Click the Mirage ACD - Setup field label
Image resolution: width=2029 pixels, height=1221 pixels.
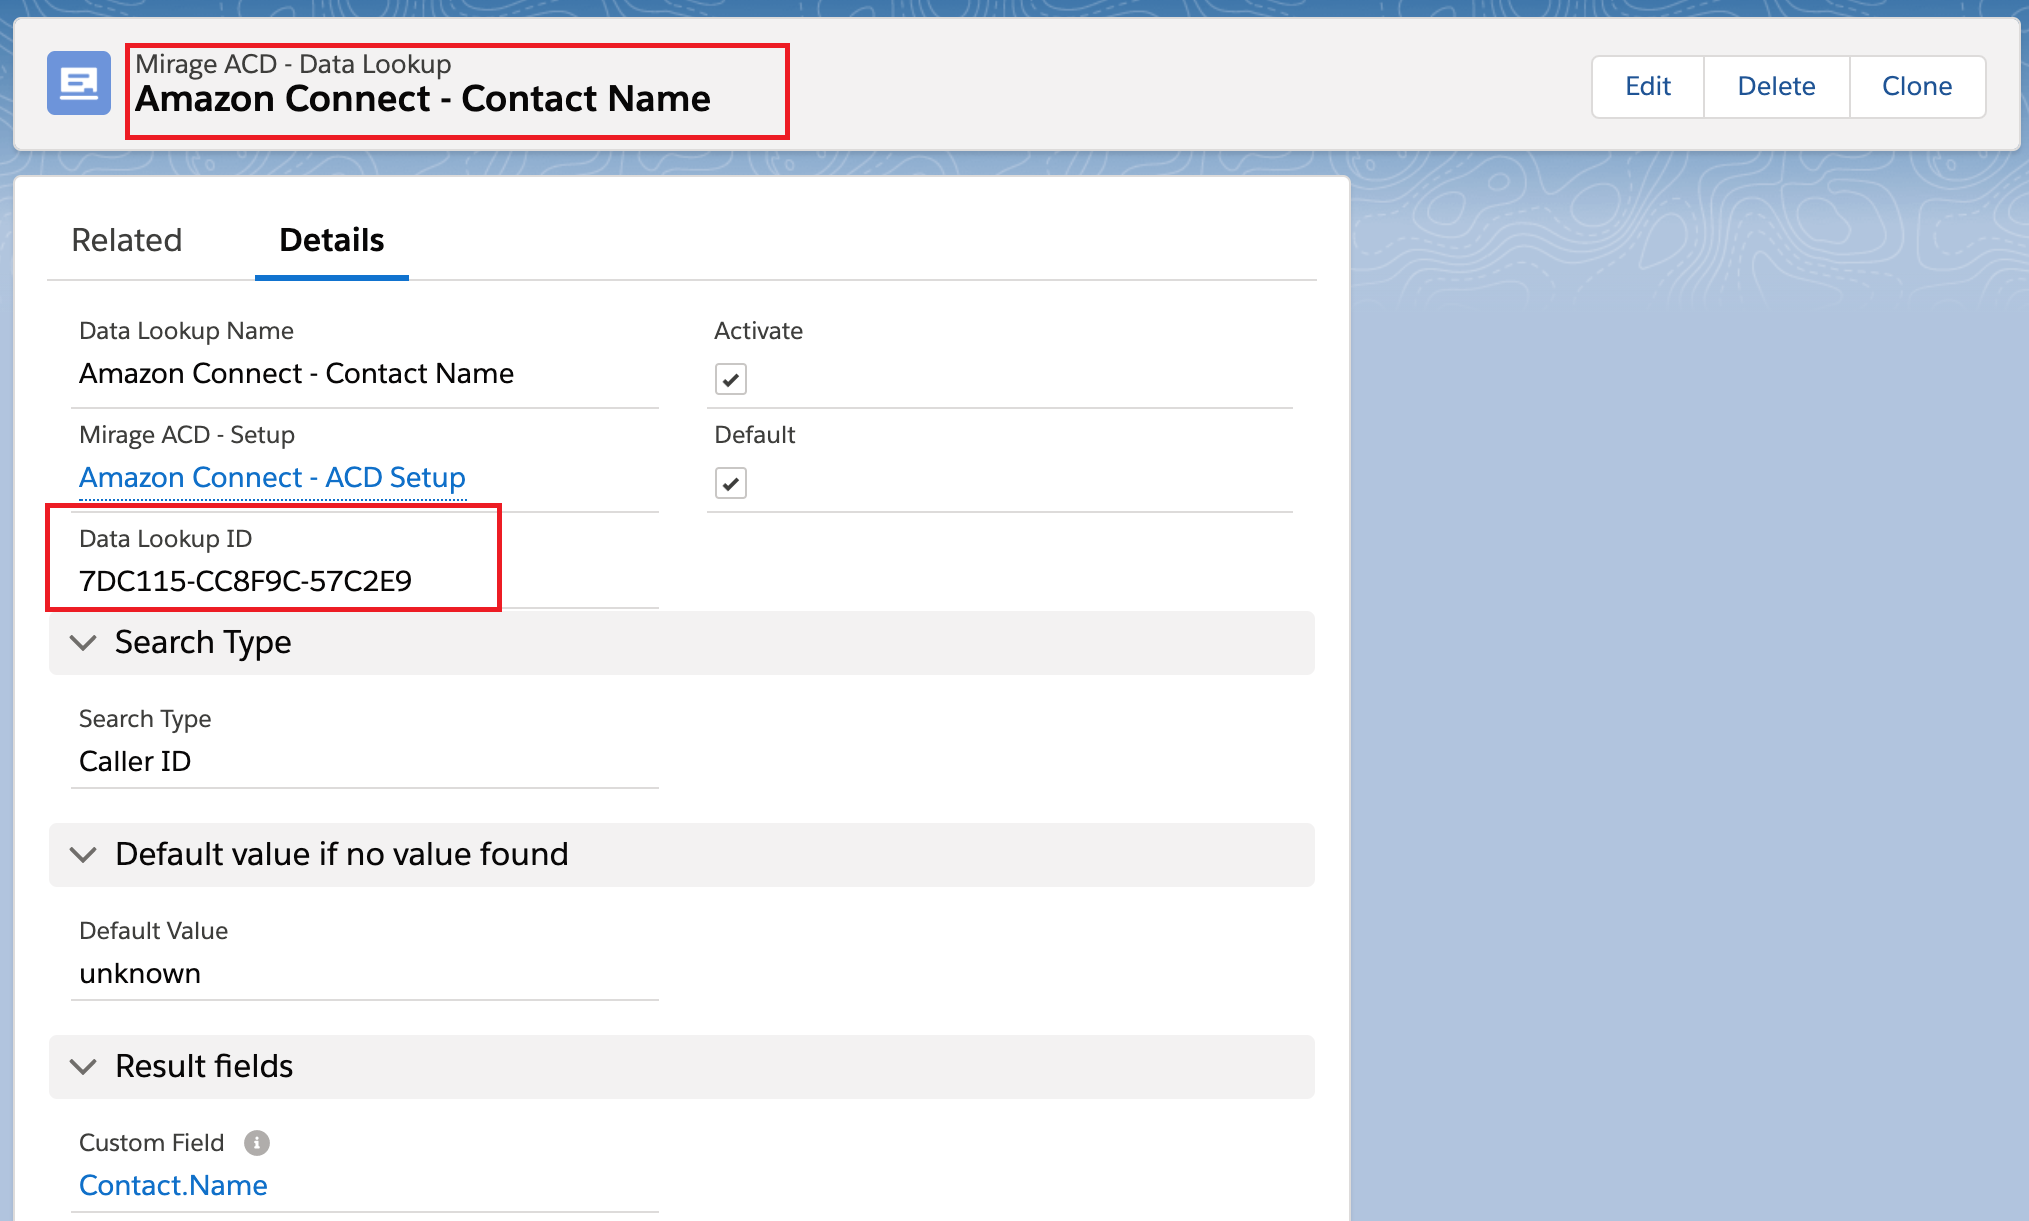pyautogui.click(x=187, y=435)
